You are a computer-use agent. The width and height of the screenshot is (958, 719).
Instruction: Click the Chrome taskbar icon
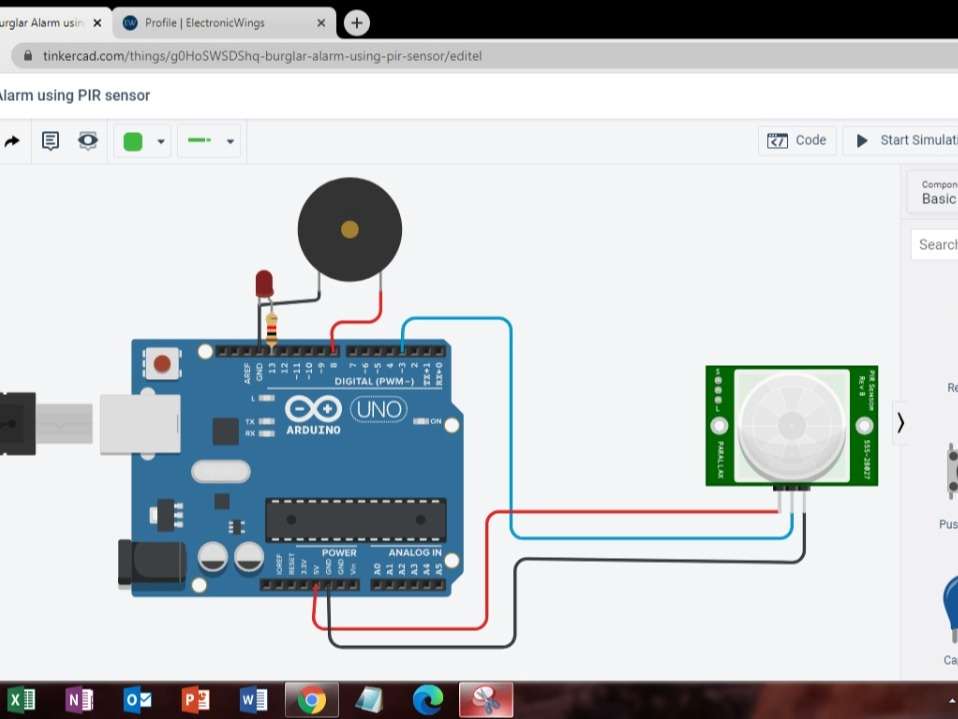tap(312, 700)
